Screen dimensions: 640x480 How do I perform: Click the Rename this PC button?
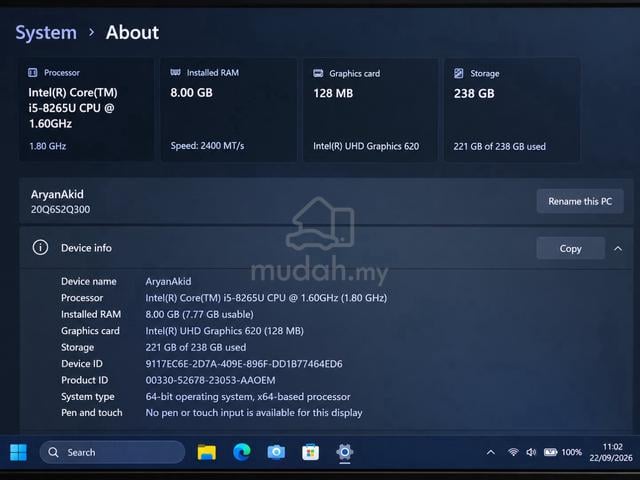[580, 201]
